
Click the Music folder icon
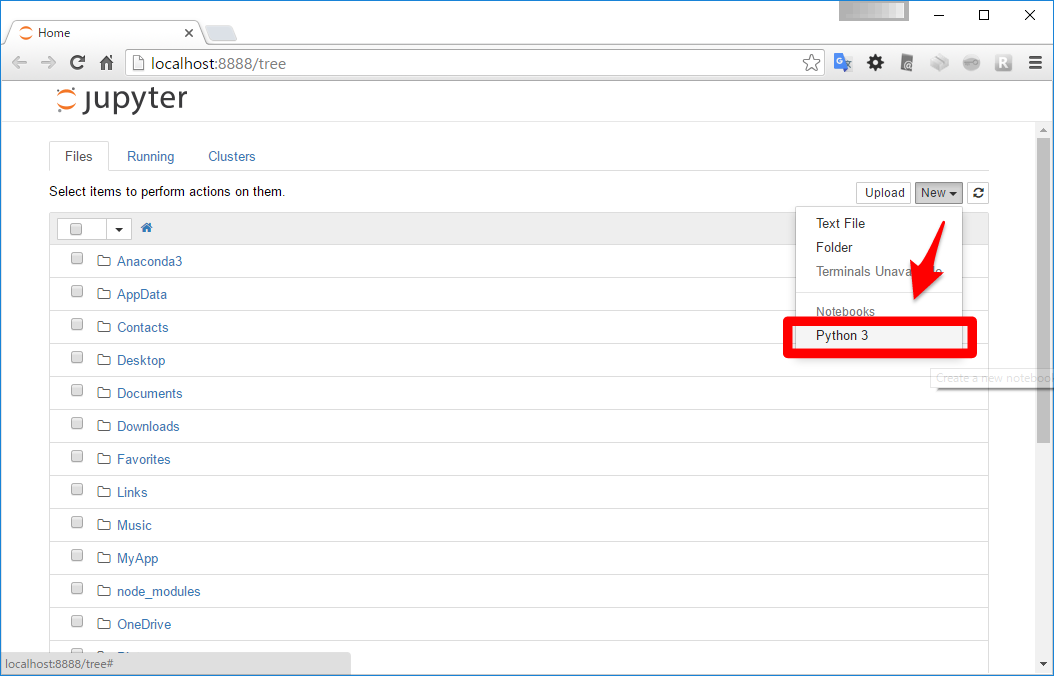pyautogui.click(x=104, y=525)
